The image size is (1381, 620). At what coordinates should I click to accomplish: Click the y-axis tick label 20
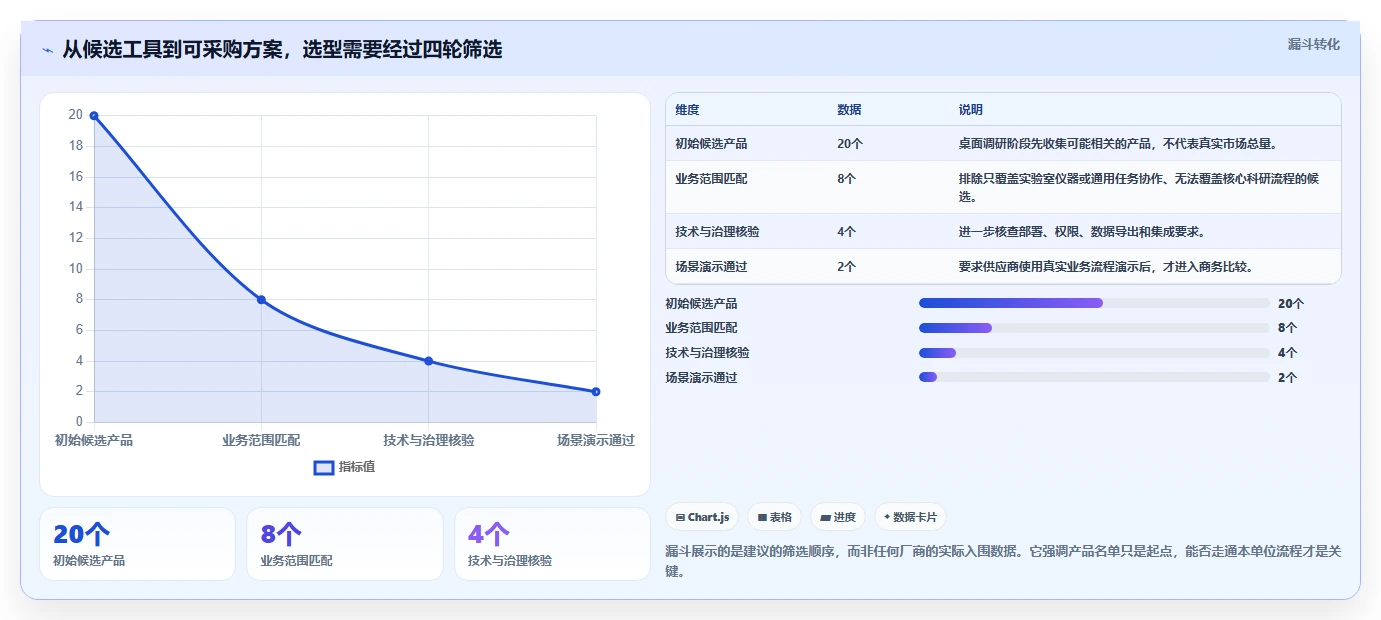tap(76, 115)
